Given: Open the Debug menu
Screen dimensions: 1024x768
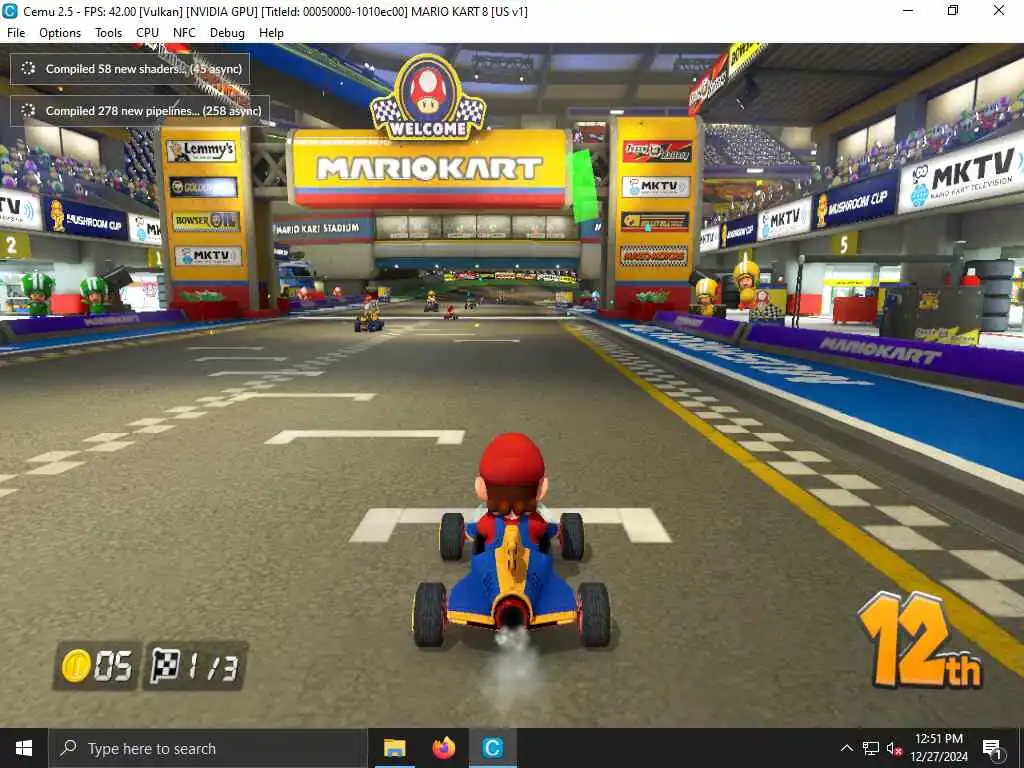Looking at the screenshot, I should 227,33.
